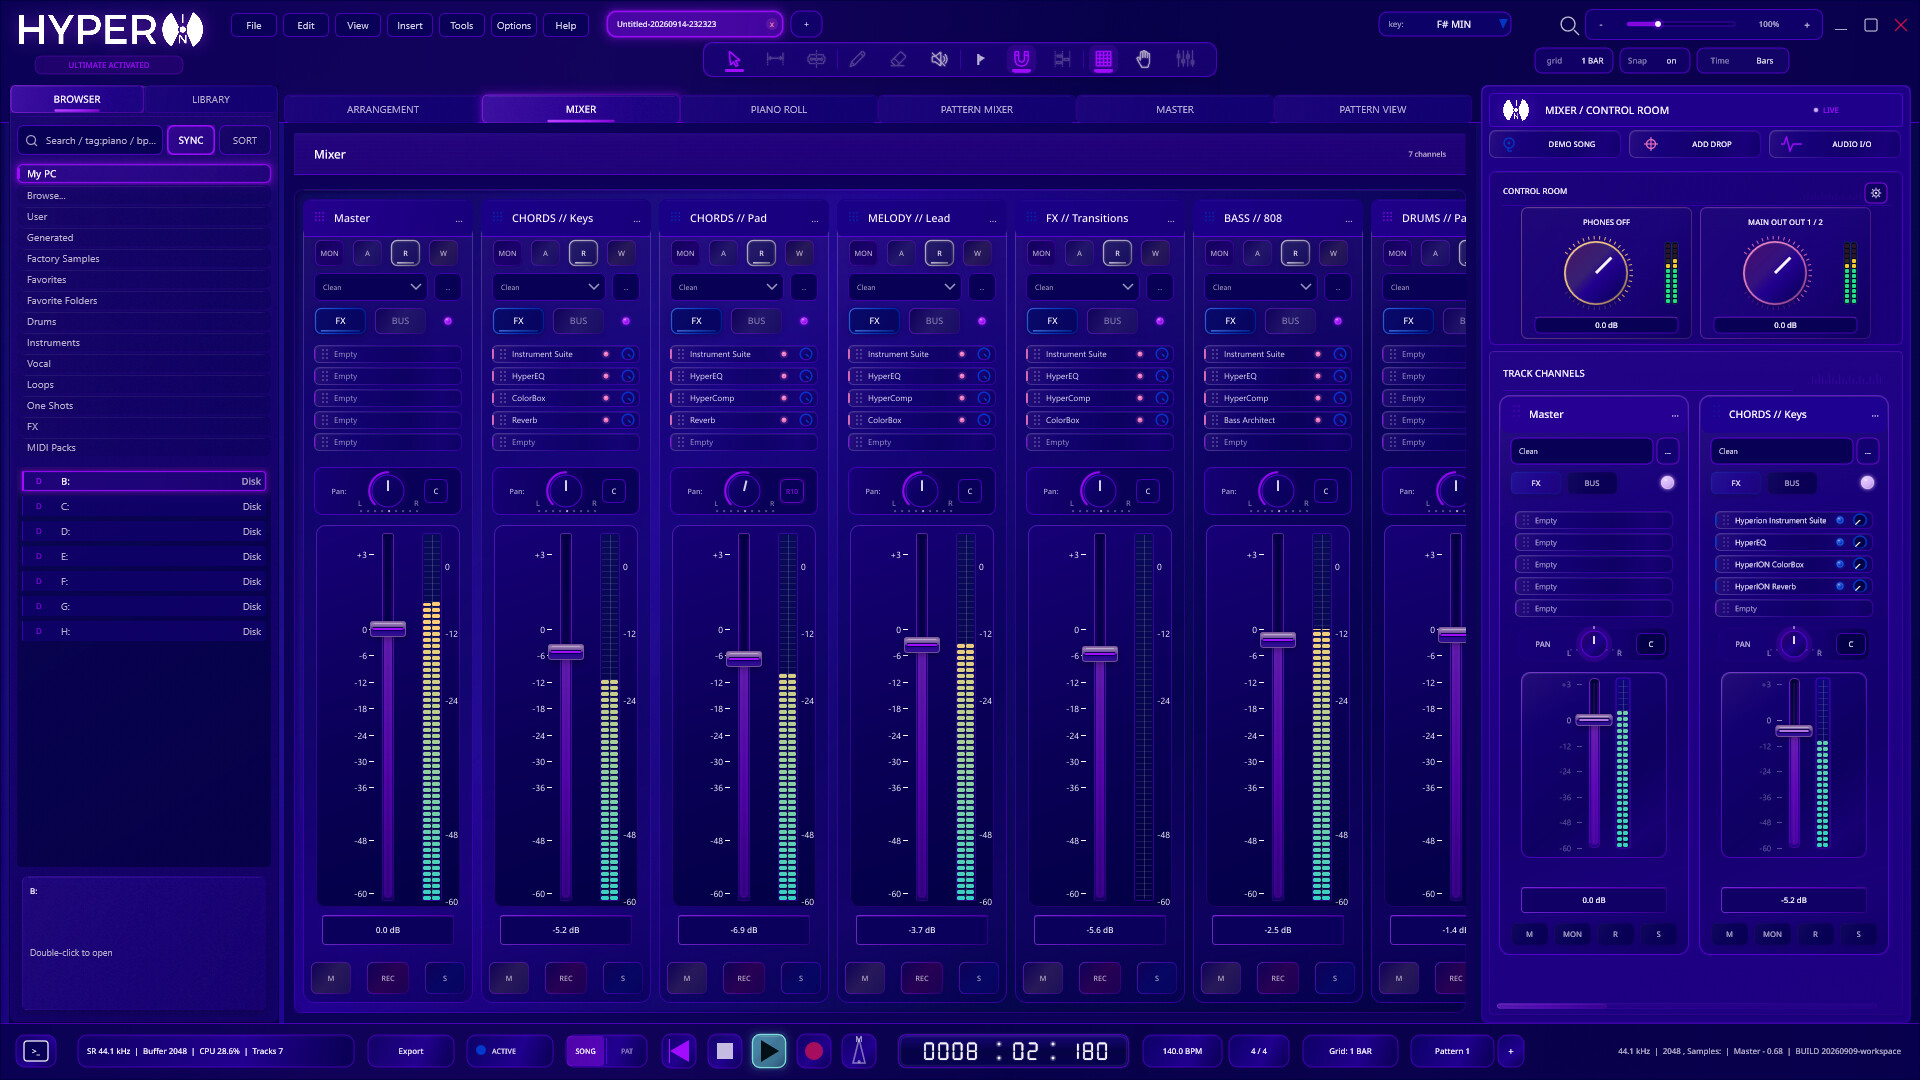Adjust the CHORDS // Keys pan knob

pos(565,489)
